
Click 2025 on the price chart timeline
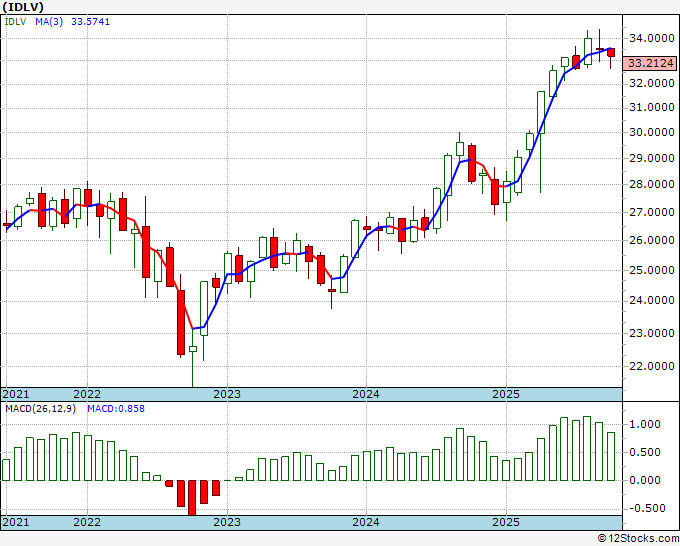click(x=506, y=394)
